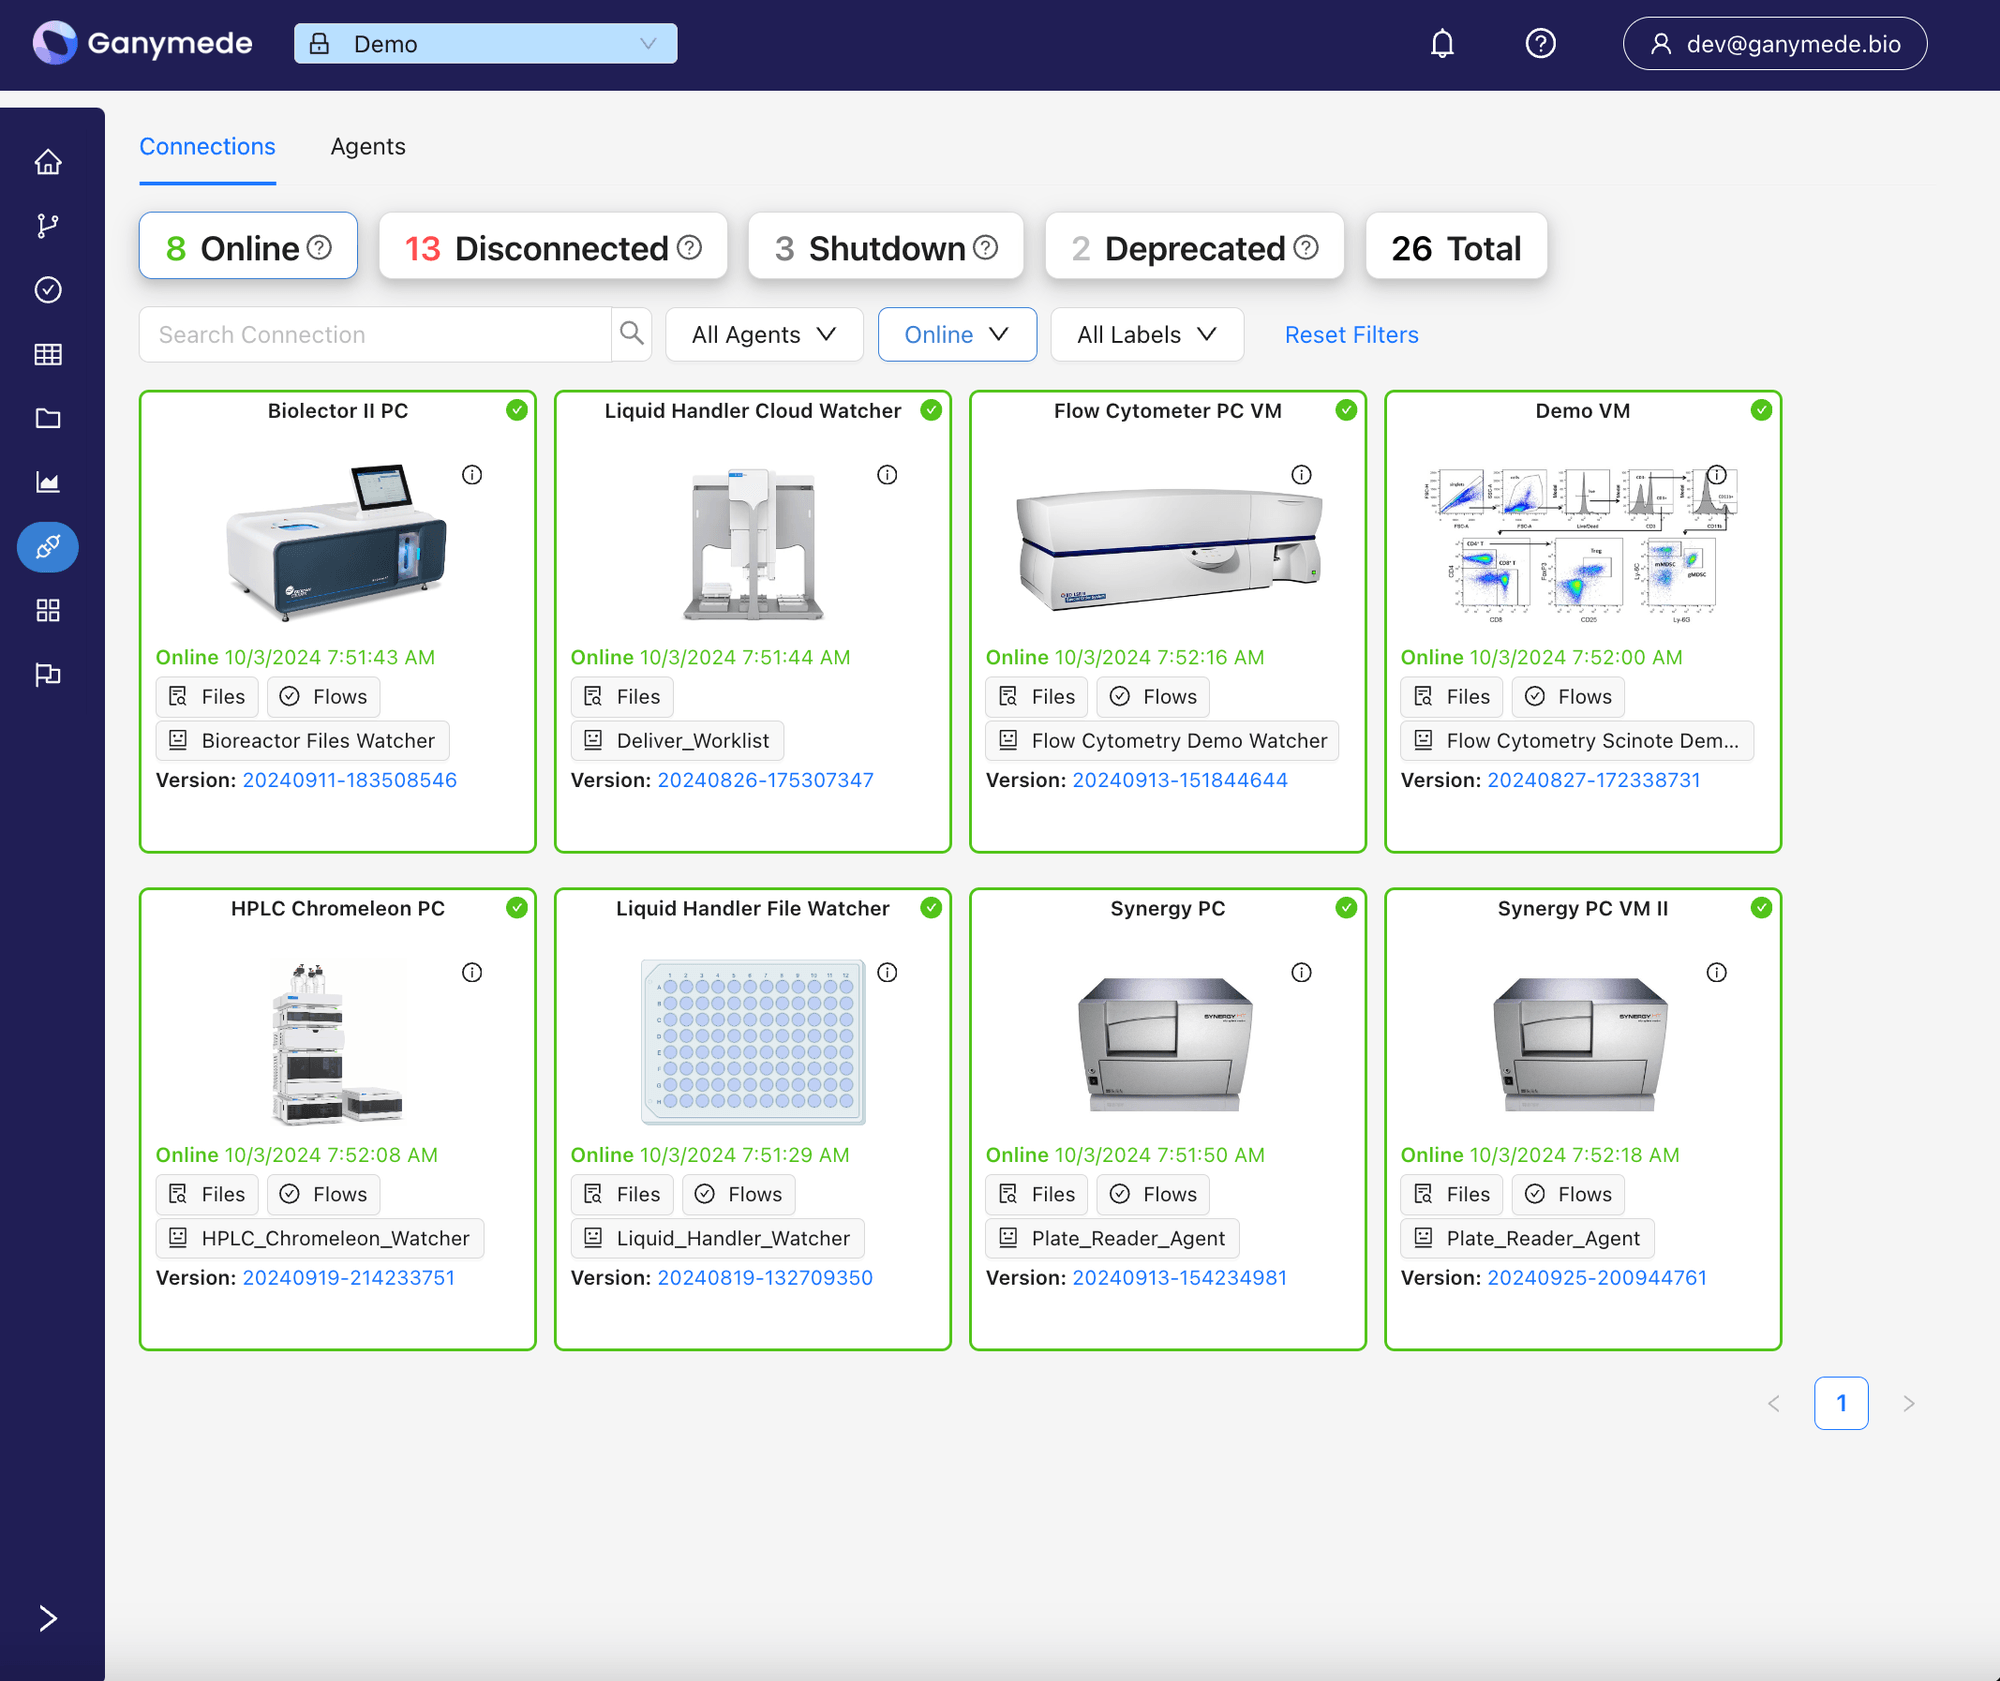Filter by 13 Disconnected status card

(553, 247)
